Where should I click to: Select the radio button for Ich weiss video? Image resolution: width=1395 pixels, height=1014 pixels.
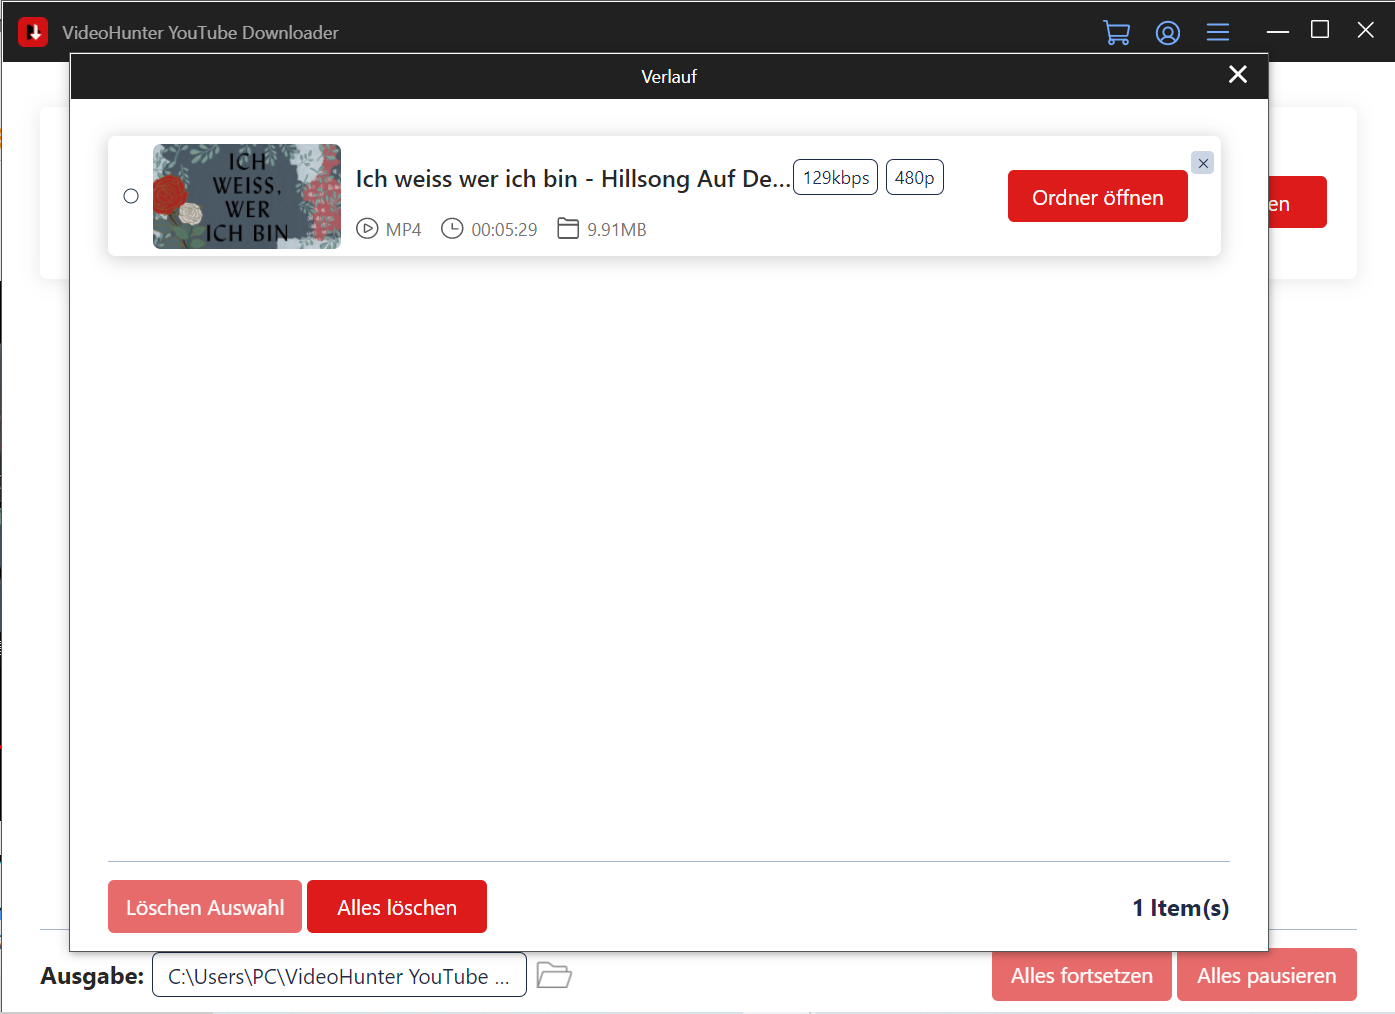131,196
